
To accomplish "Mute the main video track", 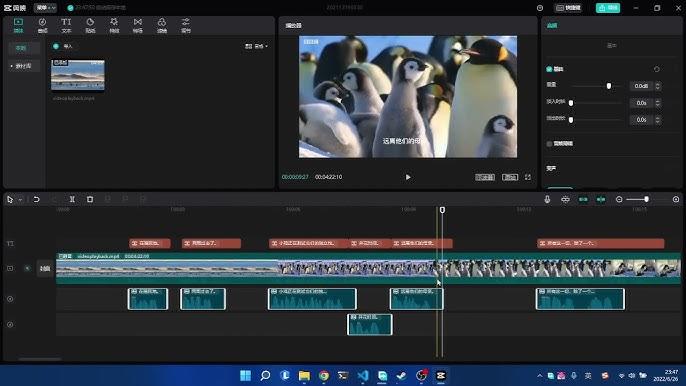I will (x=27, y=268).
